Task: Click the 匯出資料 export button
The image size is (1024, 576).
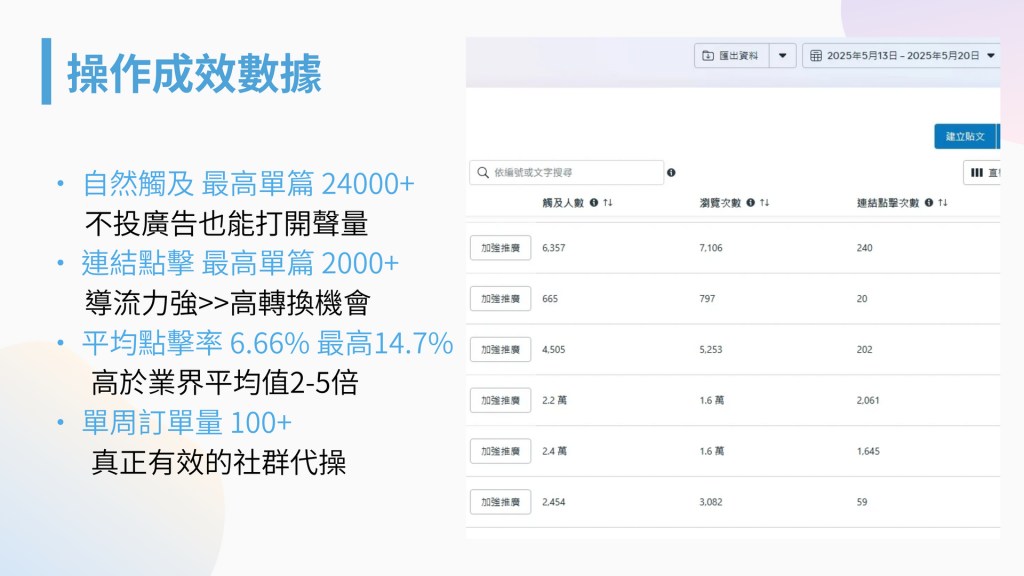Action: [731, 55]
